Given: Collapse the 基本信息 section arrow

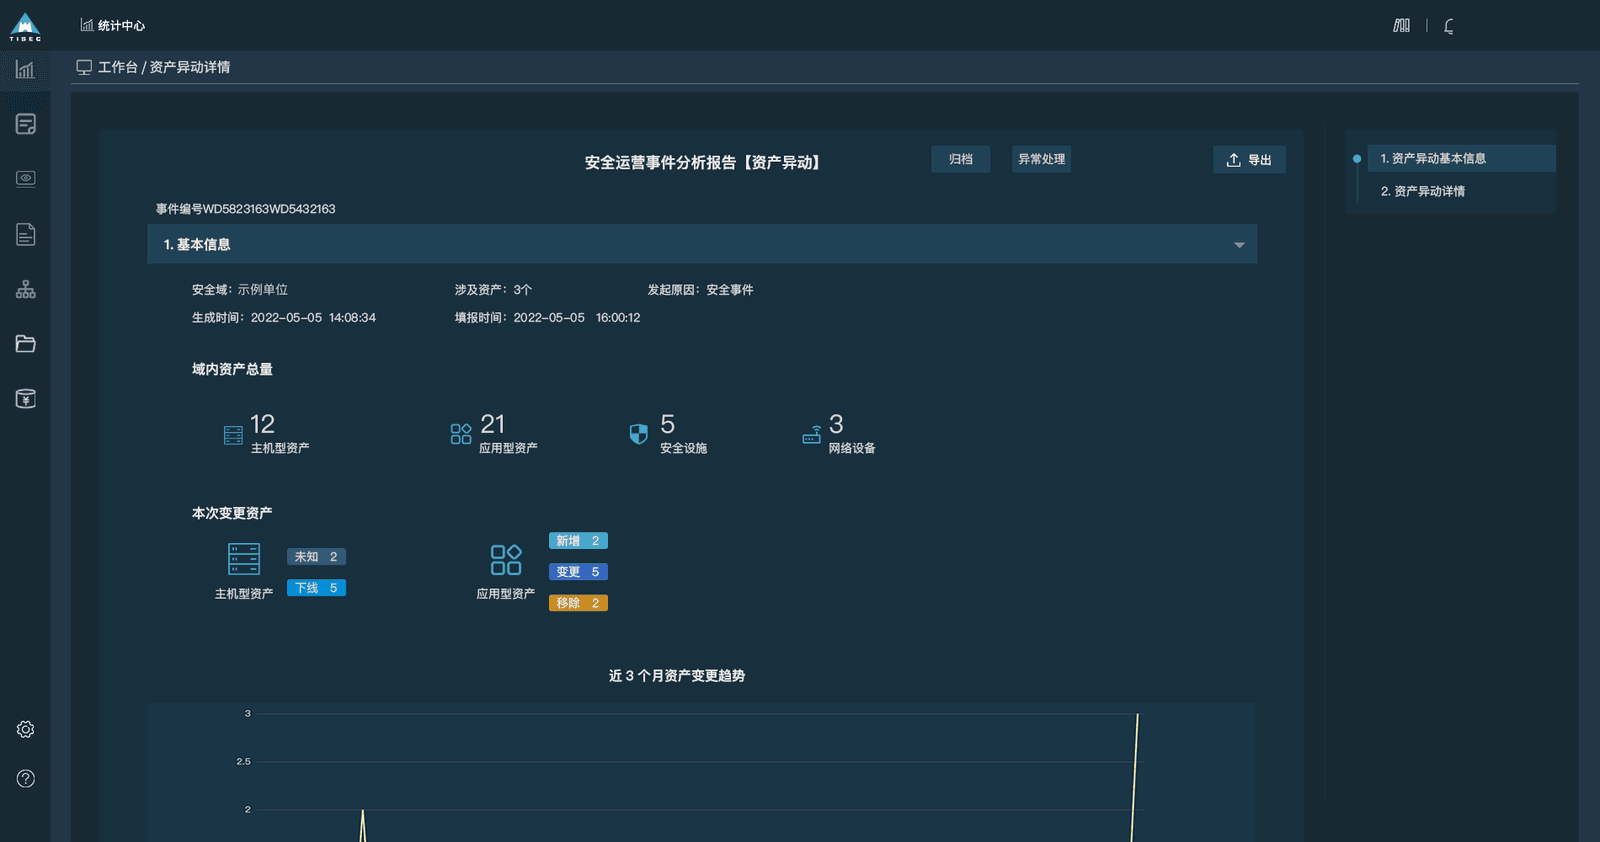Looking at the screenshot, I should [1239, 245].
